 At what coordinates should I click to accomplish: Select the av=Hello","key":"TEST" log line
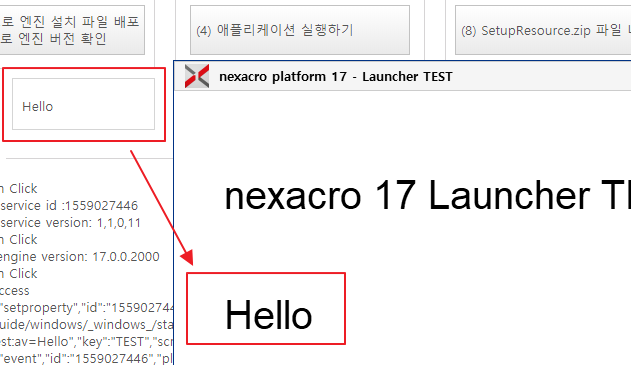87,342
